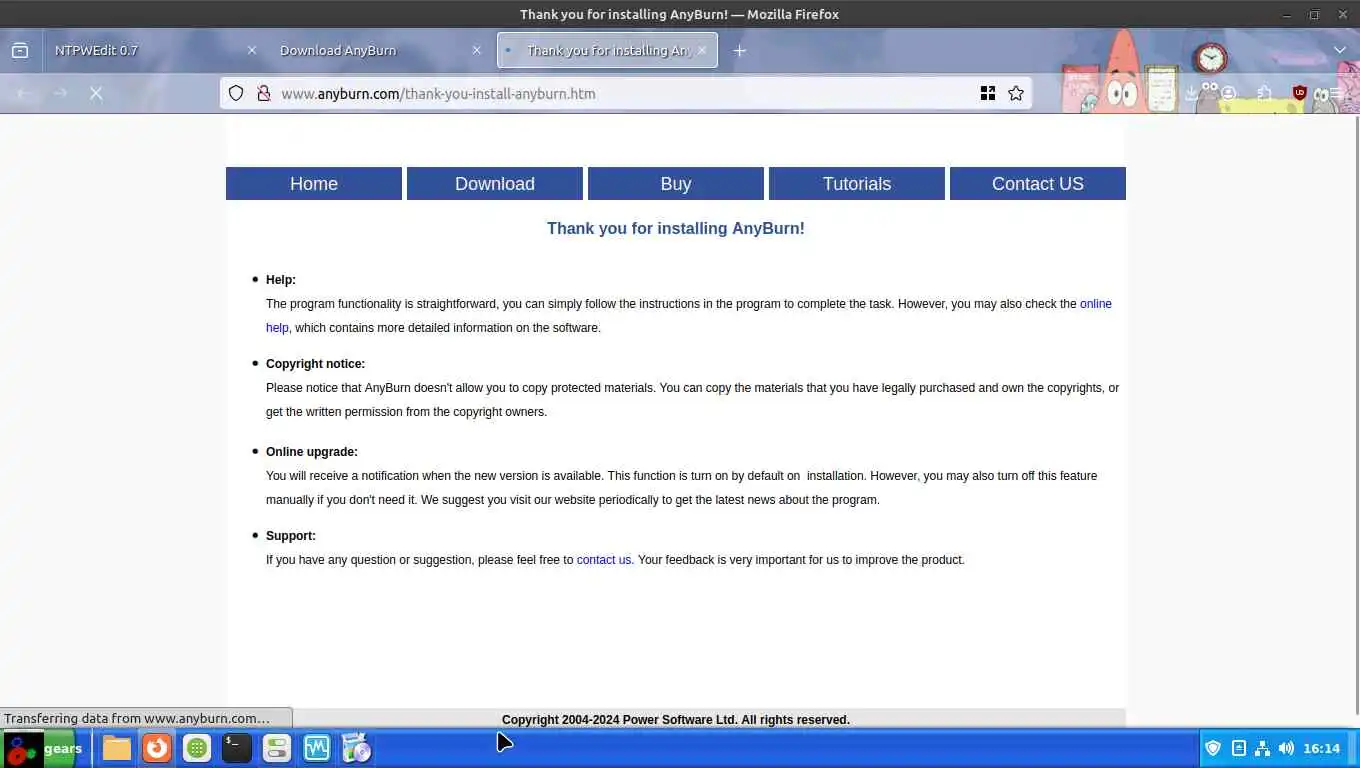
Task: Click the Firefox View icon left of the tabs
Action: click(20, 50)
